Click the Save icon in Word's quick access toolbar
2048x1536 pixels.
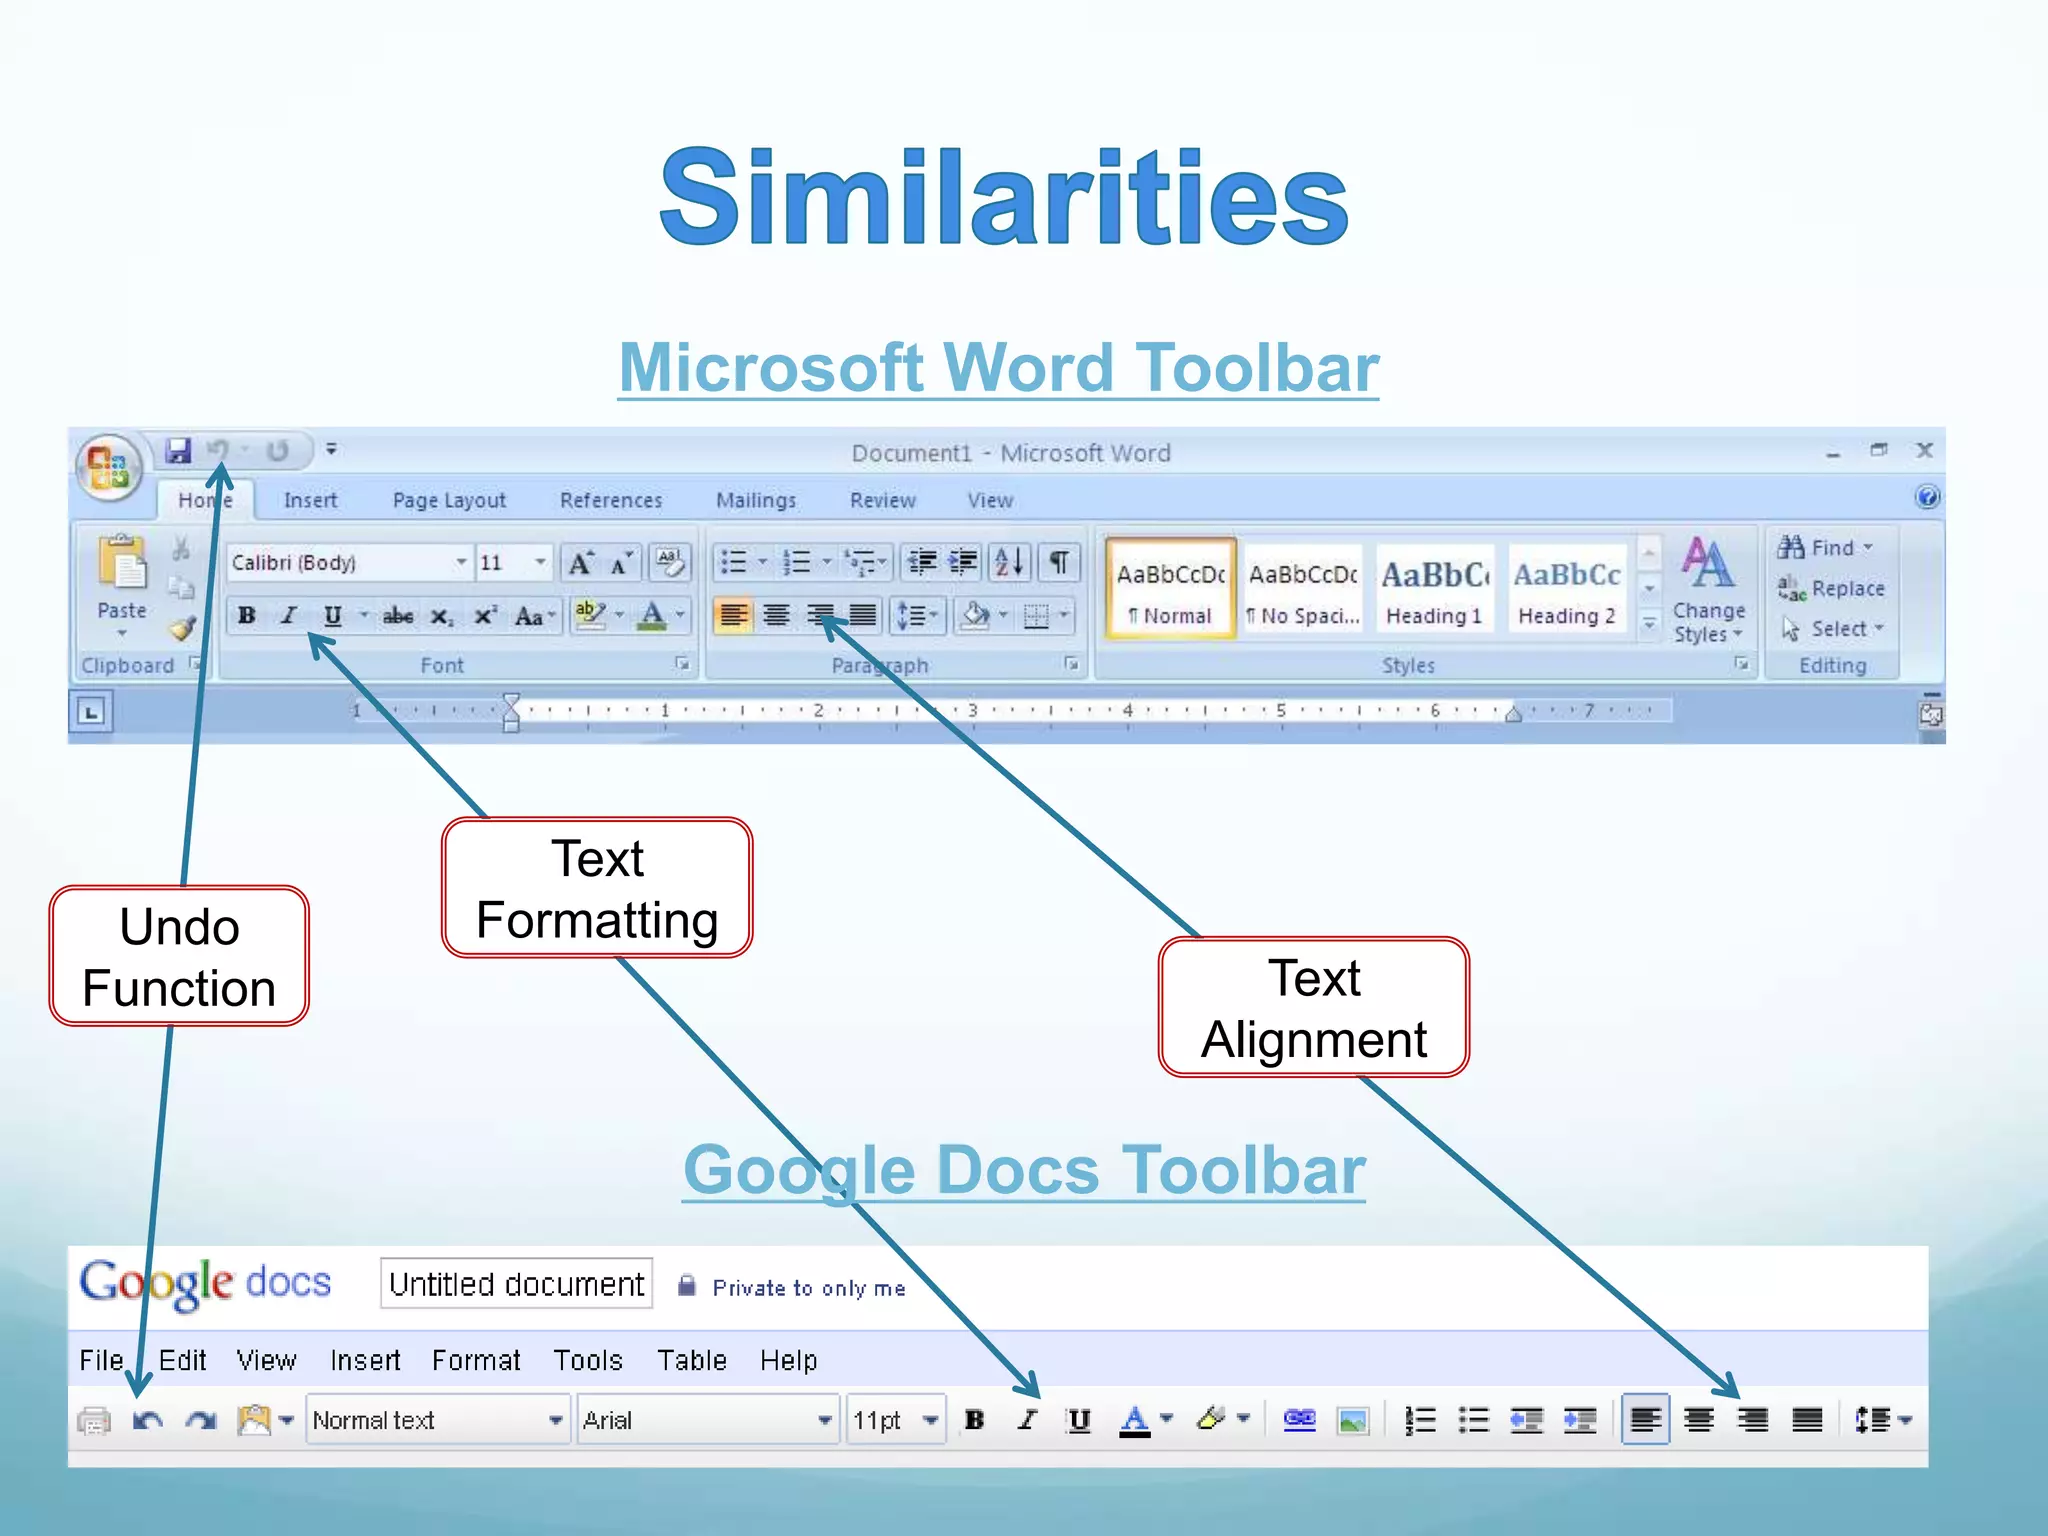(178, 451)
